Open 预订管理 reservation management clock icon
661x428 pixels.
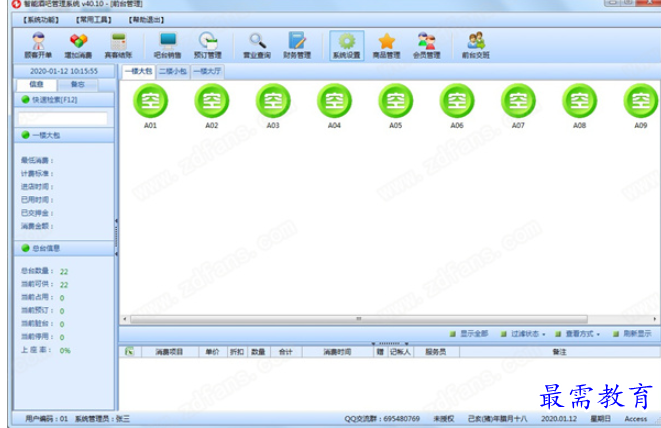(x=208, y=46)
